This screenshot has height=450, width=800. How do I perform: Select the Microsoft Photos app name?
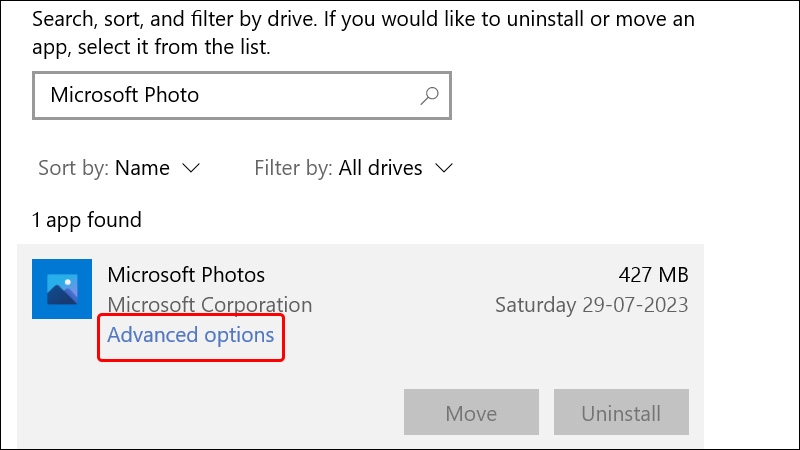point(186,275)
